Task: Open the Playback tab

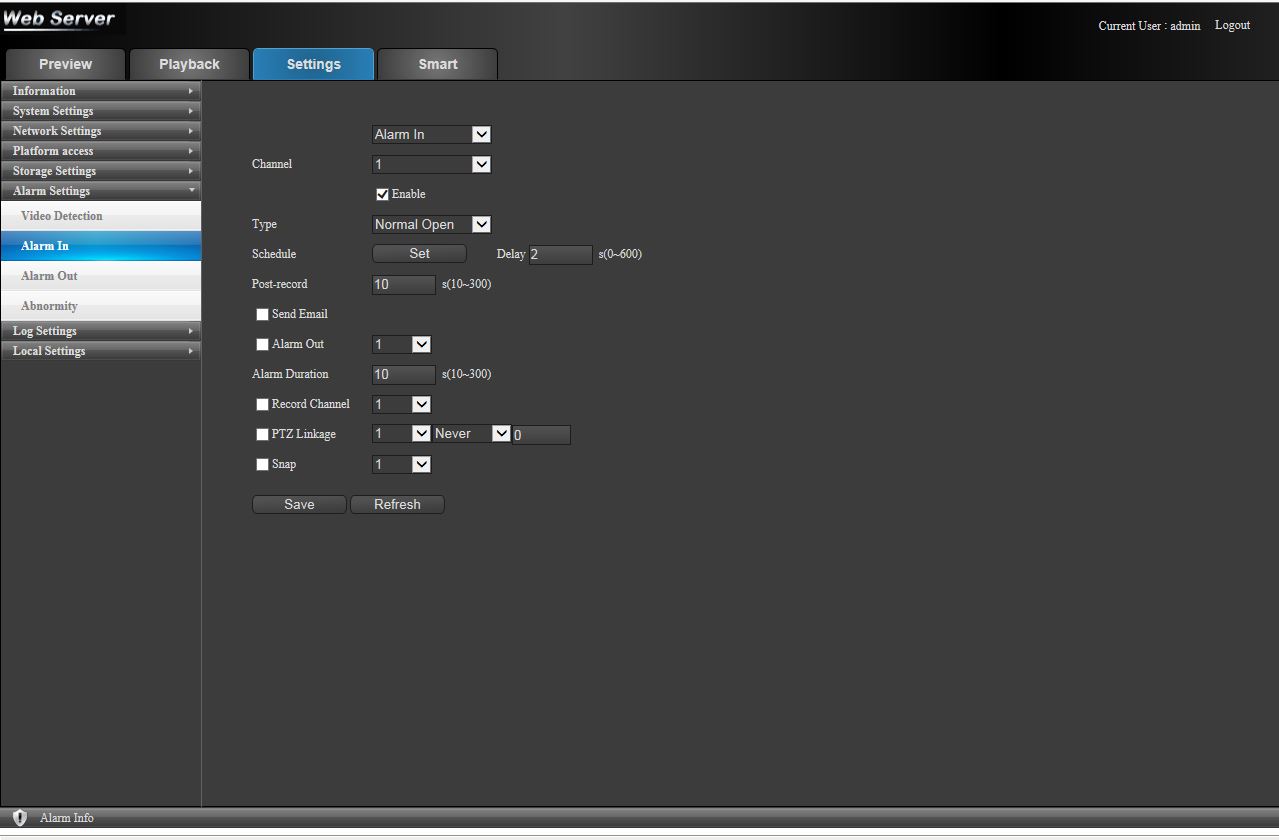Action: [189, 64]
